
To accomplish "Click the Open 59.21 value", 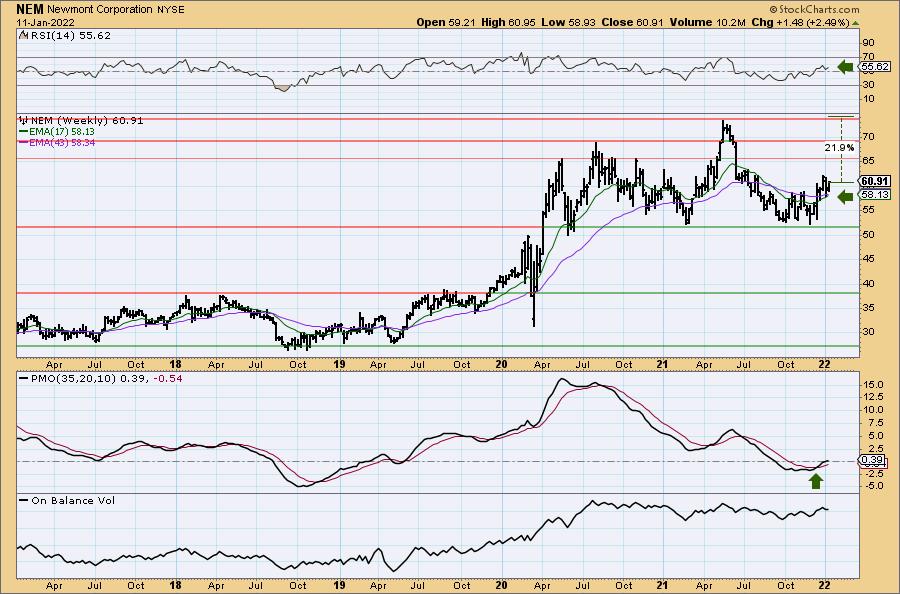I will click(x=446, y=22).
